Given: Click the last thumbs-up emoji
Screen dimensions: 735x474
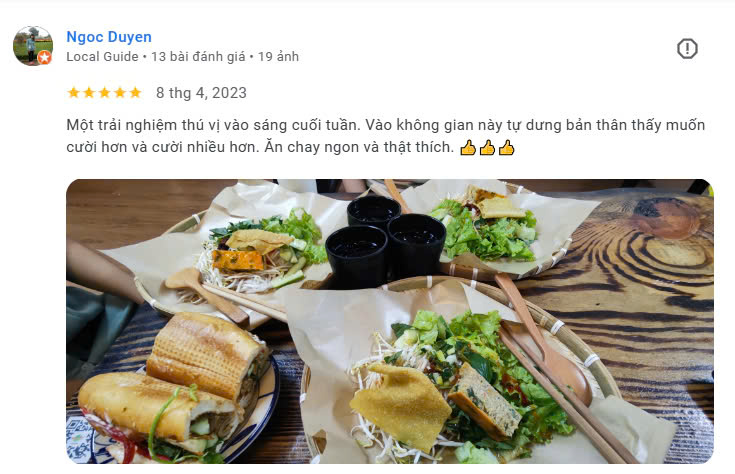Looking at the screenshot, I should click(506, 148).
